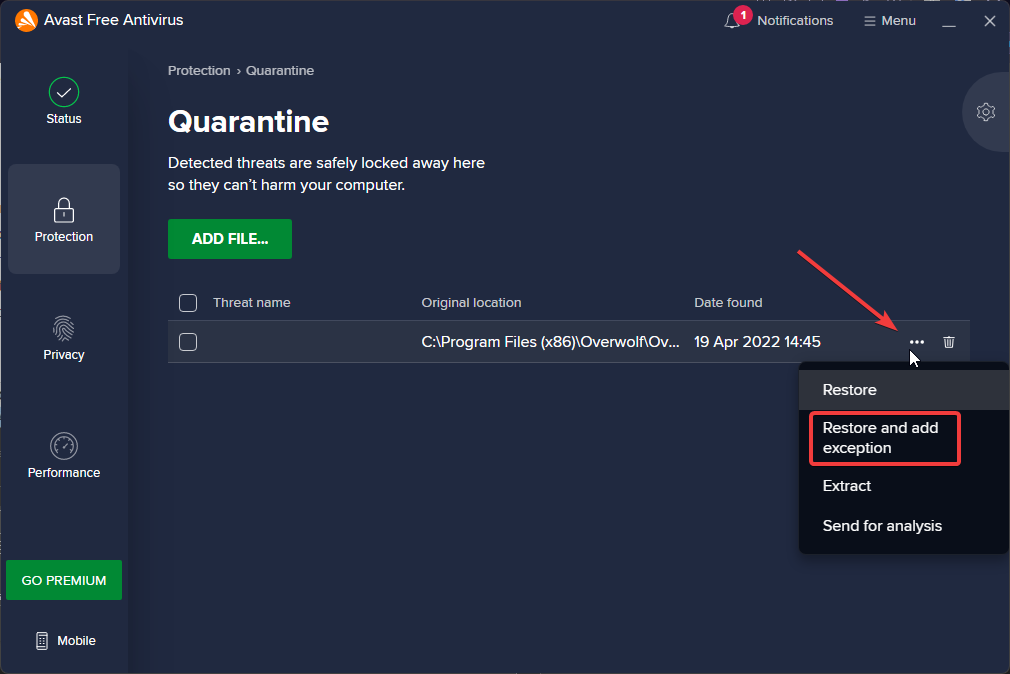
Task: Open the Status section in sidebar
Action: (x=64, y=101)
